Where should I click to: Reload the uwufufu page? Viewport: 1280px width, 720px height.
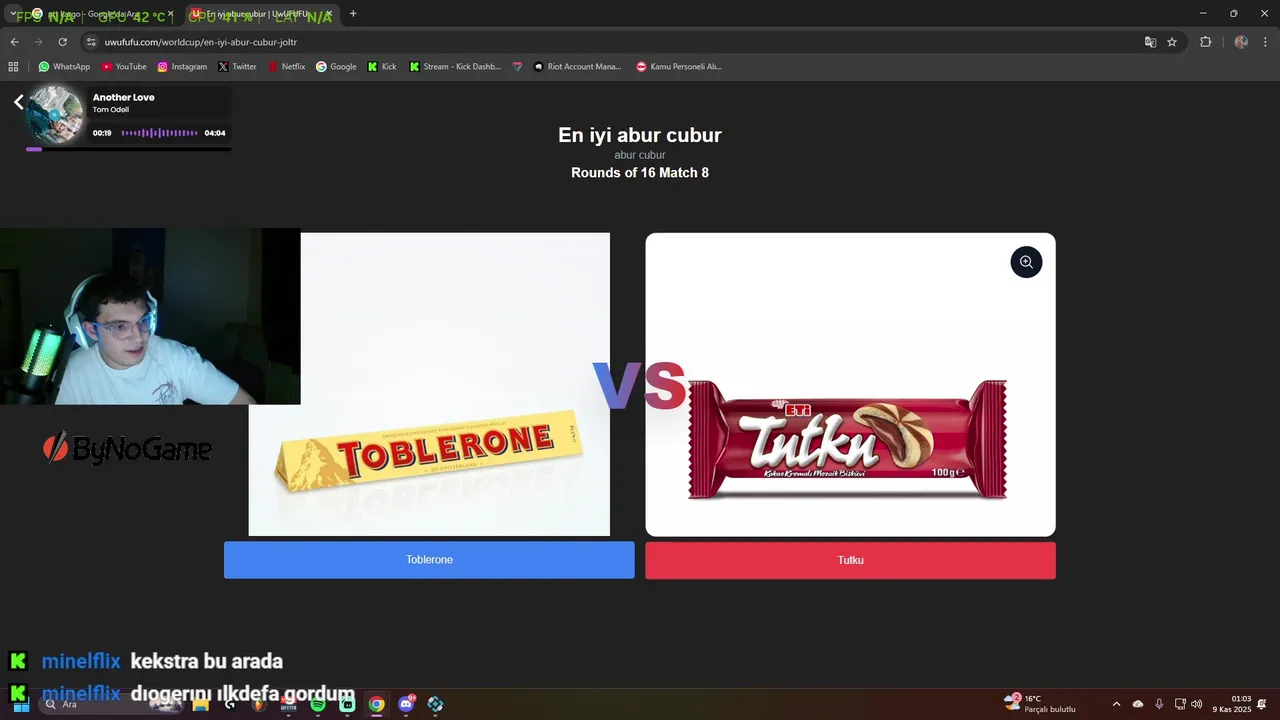pos(62,42)
